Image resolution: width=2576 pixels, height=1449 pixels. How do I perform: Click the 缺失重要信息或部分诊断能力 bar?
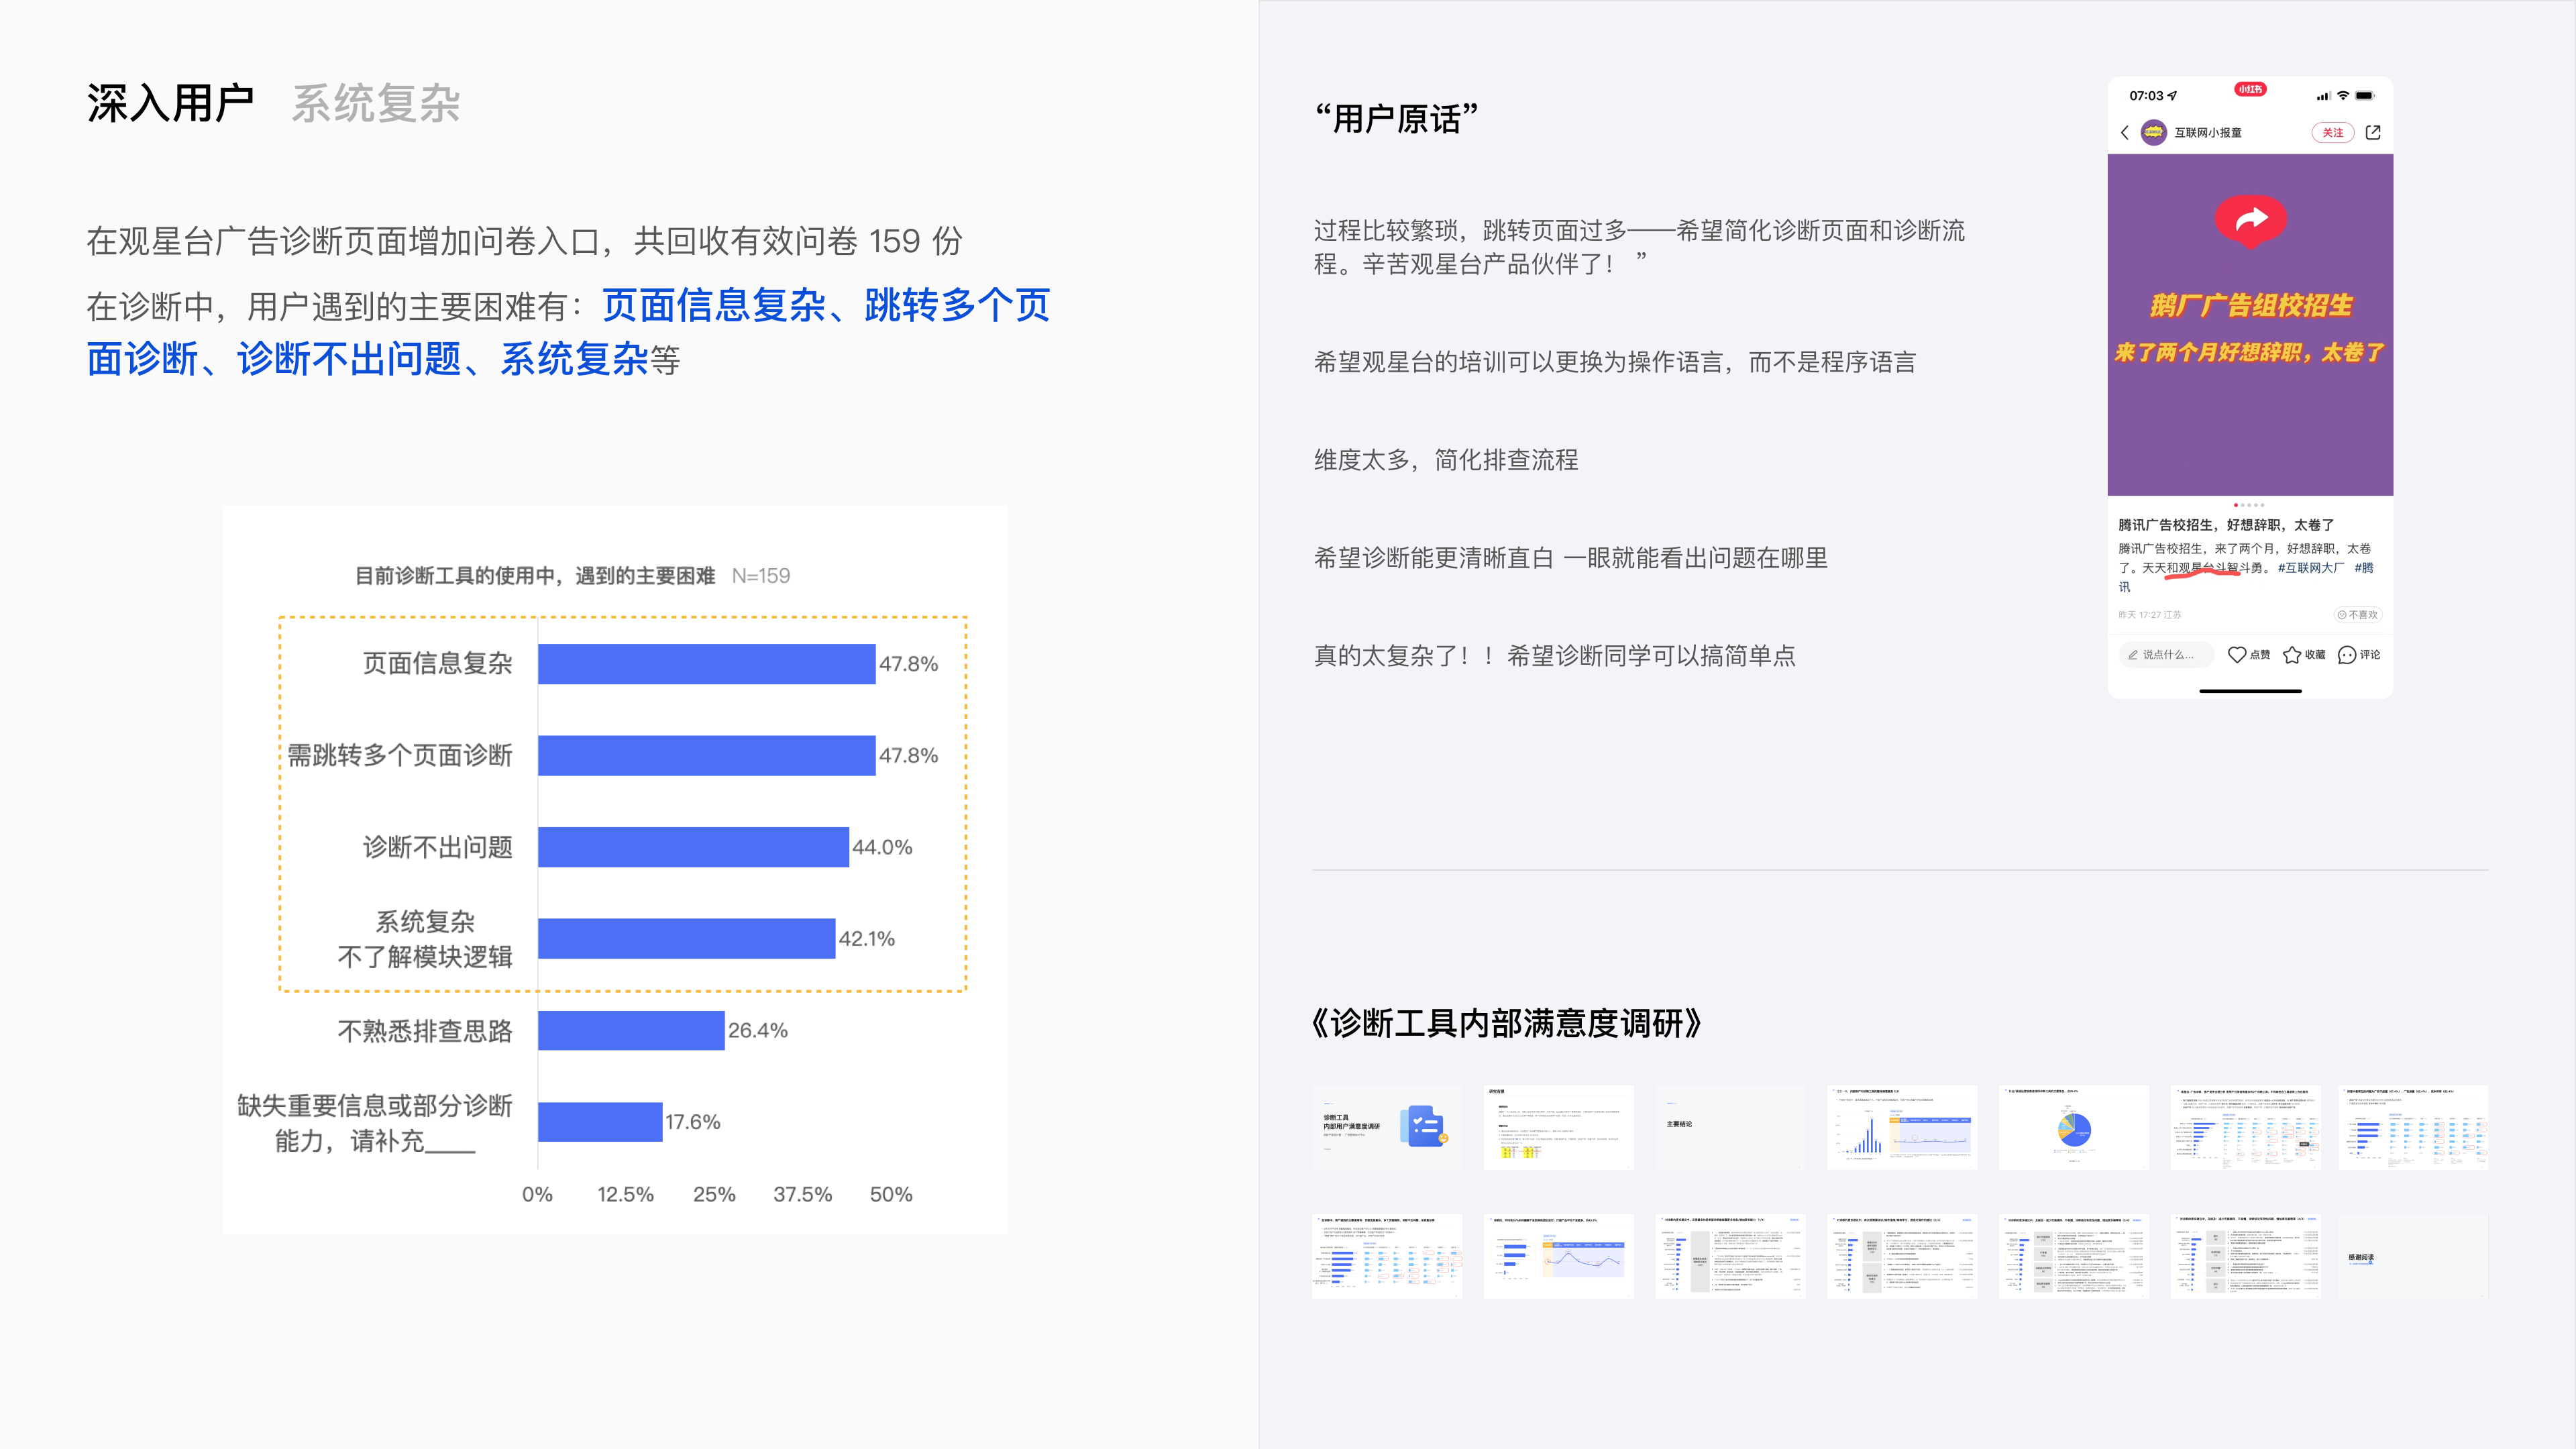(x=601, y=1122)
